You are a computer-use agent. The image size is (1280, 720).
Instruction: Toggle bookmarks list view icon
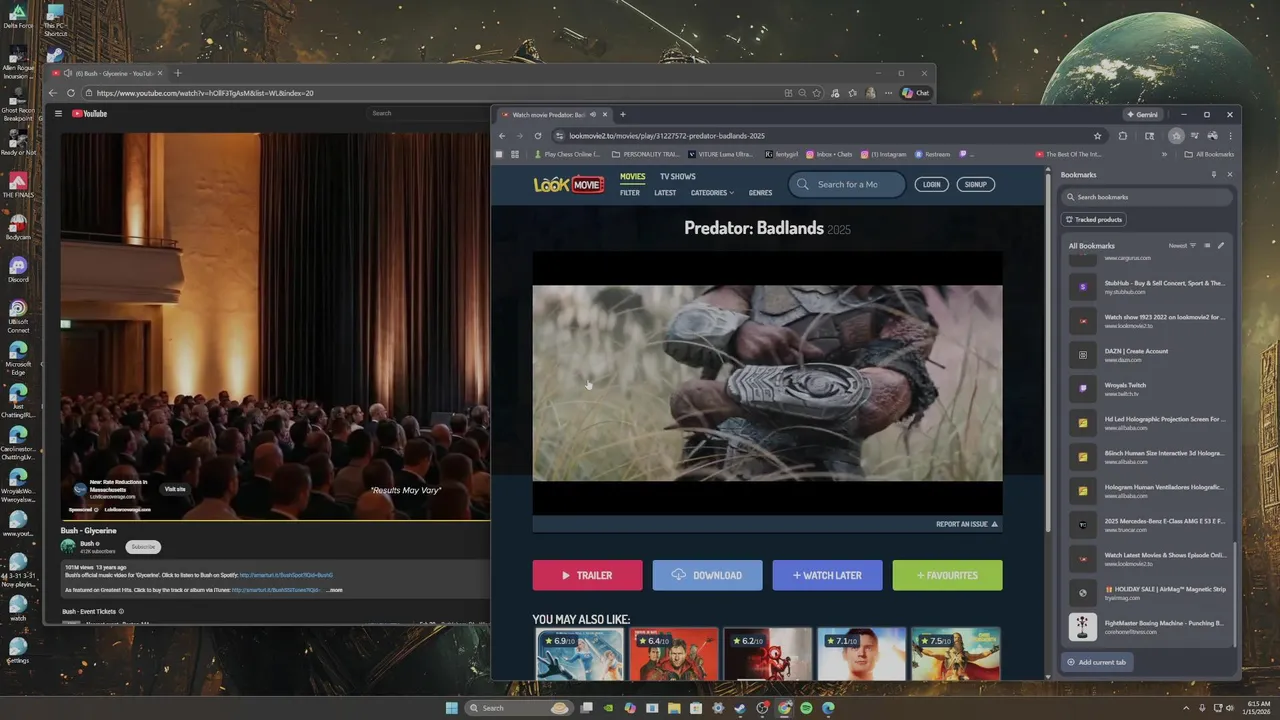[1207, 245]
